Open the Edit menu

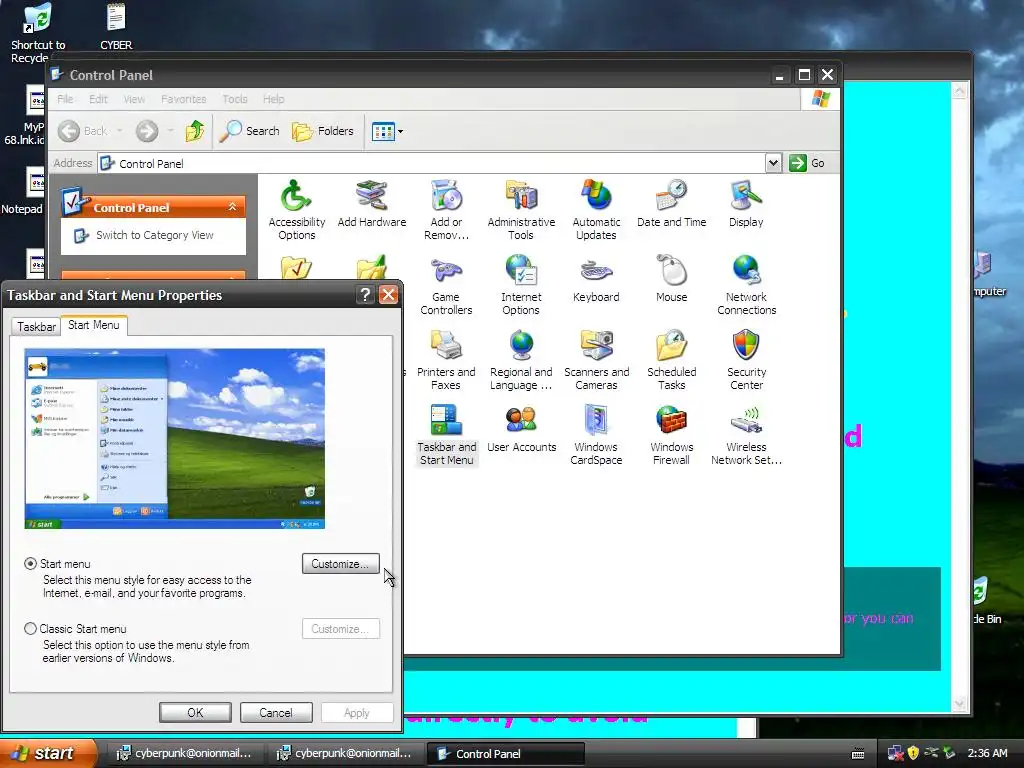point(99,99)
